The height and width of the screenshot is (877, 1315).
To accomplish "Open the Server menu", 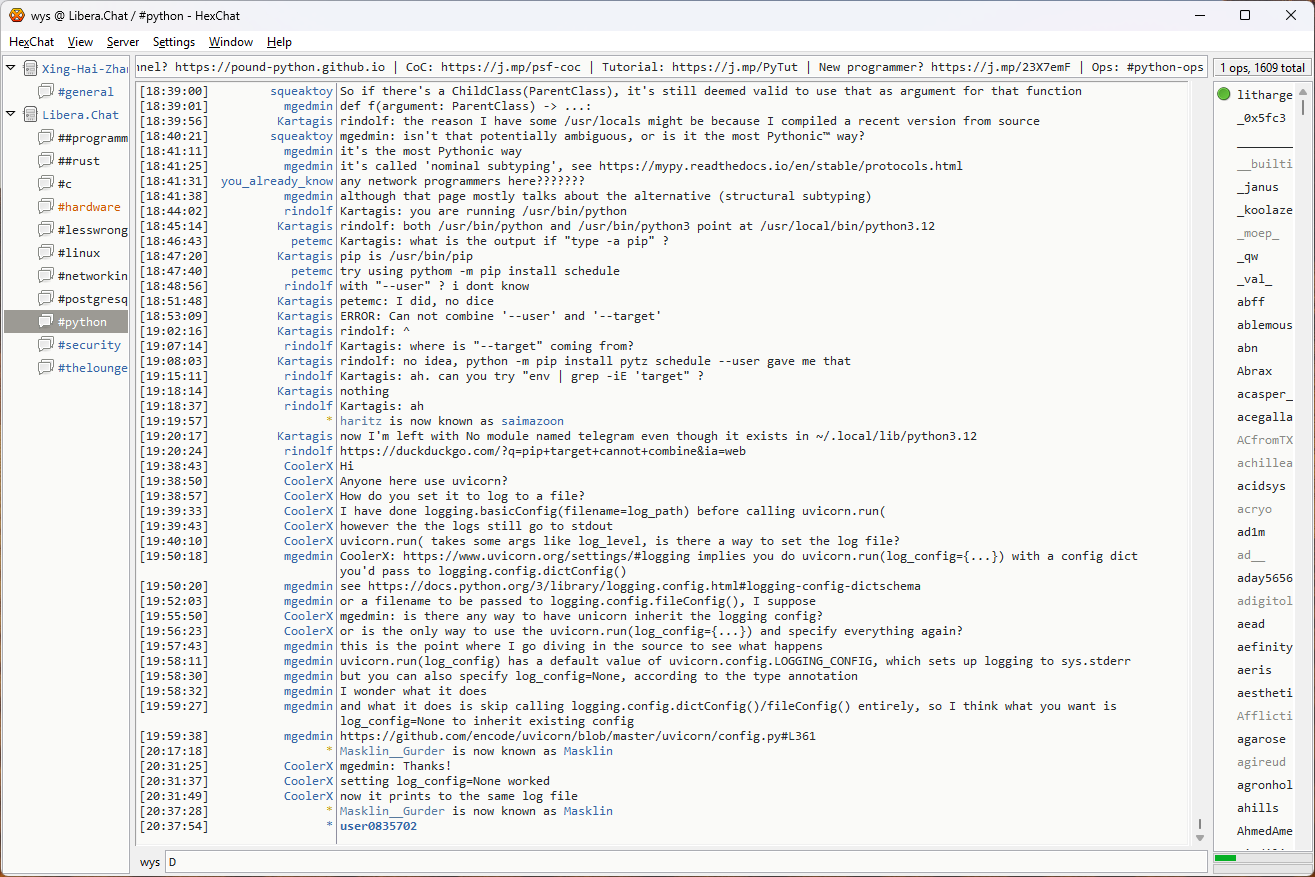I will [123, 42].
